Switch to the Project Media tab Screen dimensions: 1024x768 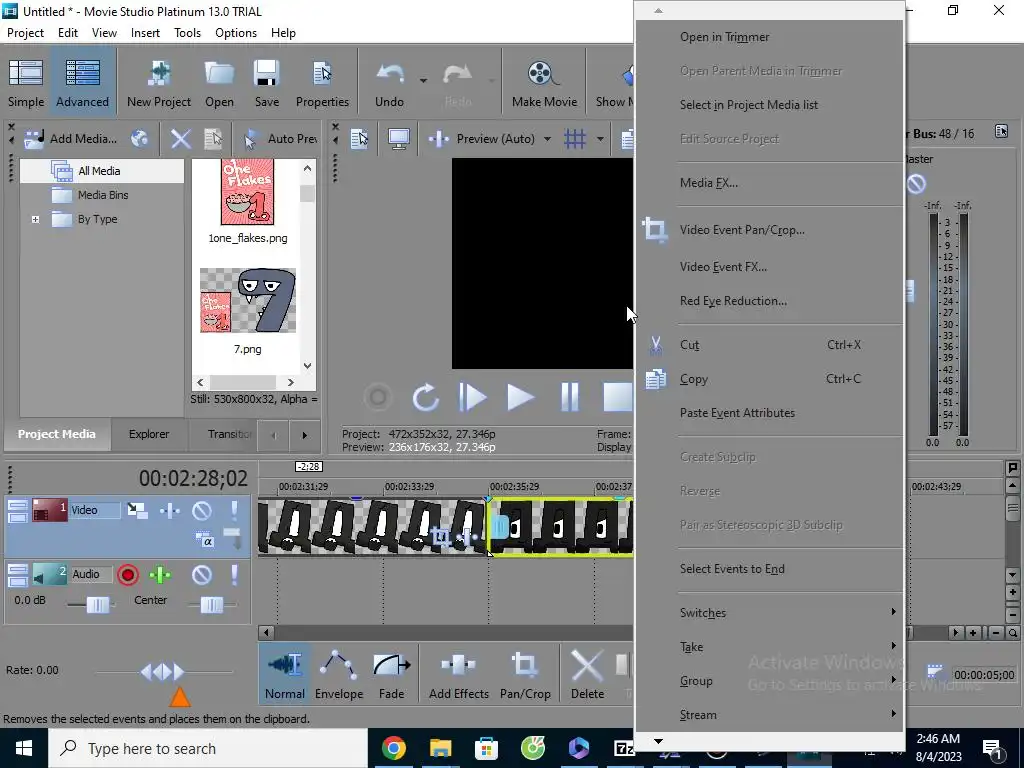[57, 434]
